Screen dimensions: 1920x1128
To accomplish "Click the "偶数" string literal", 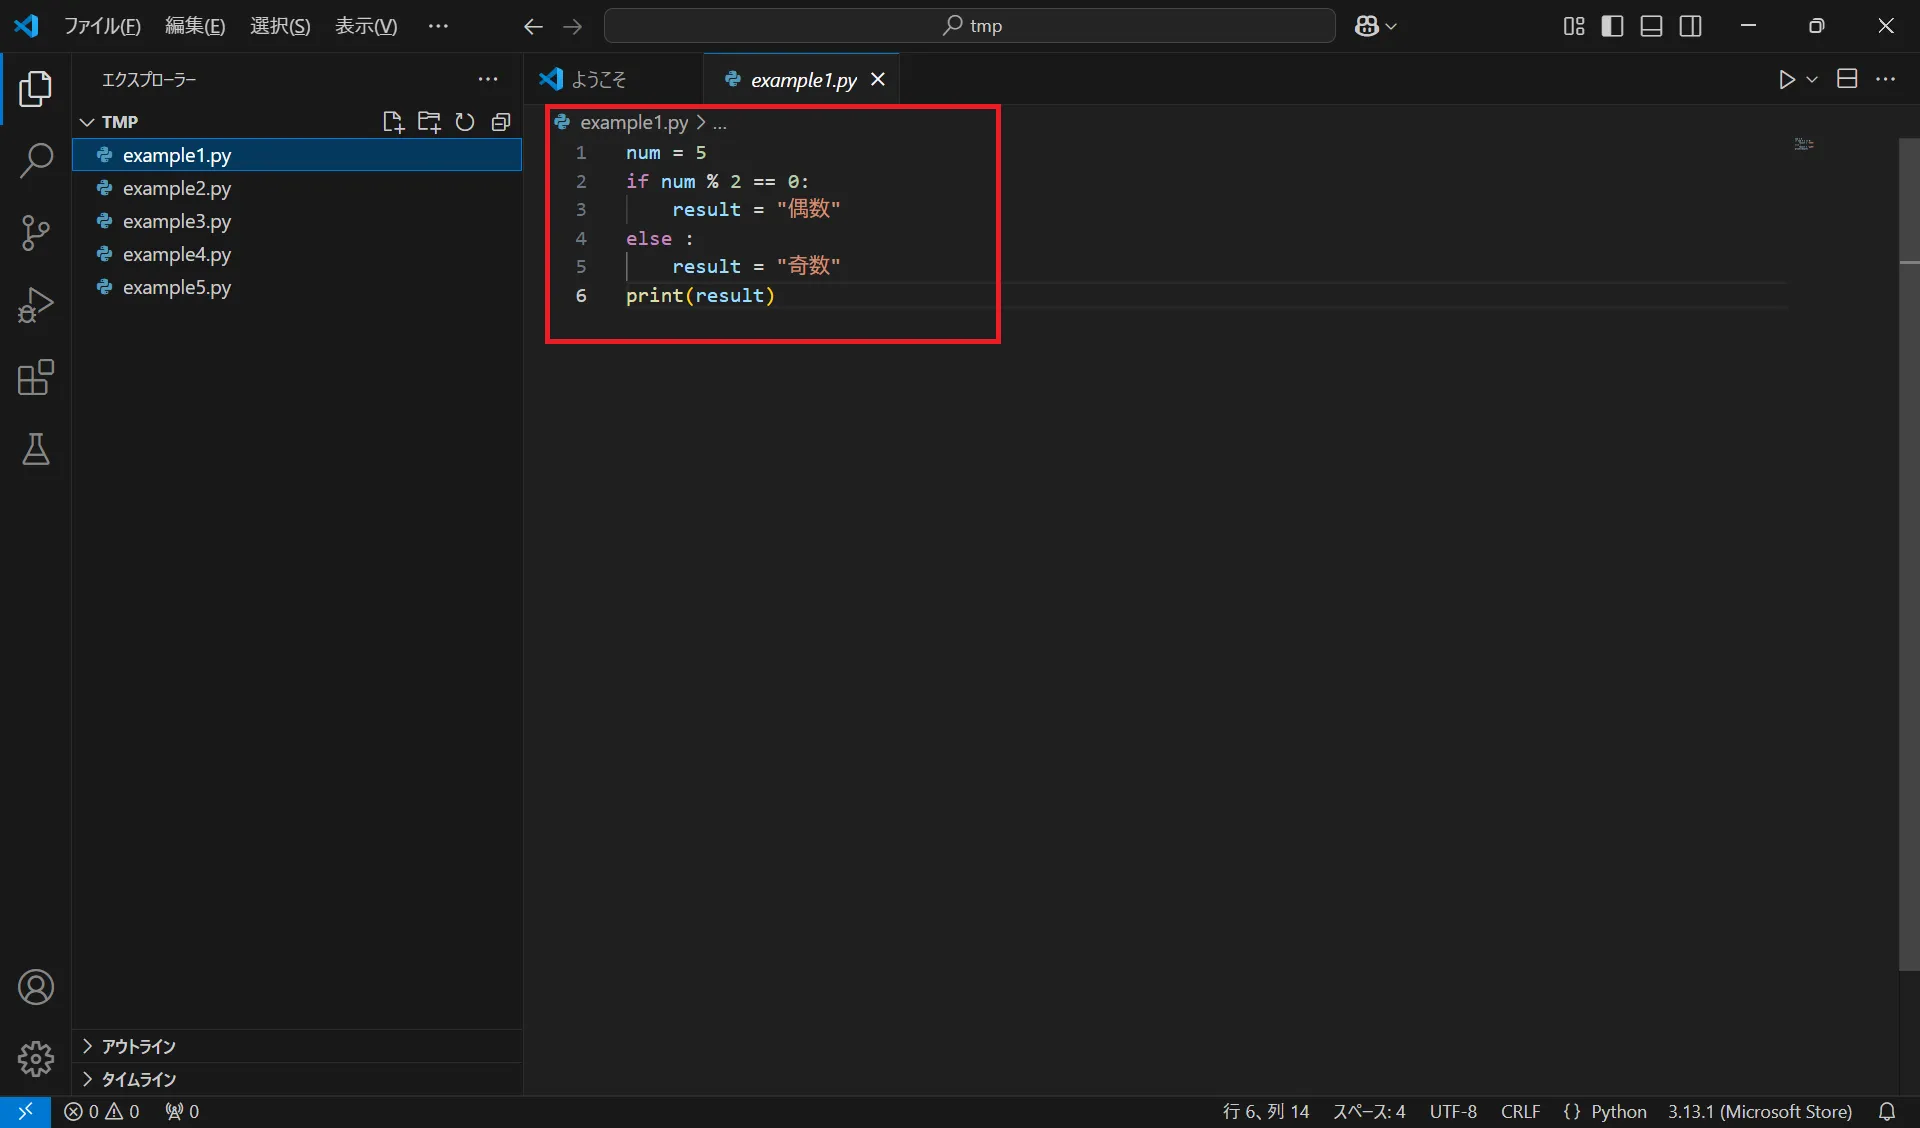I will click(x=808, y=210).
